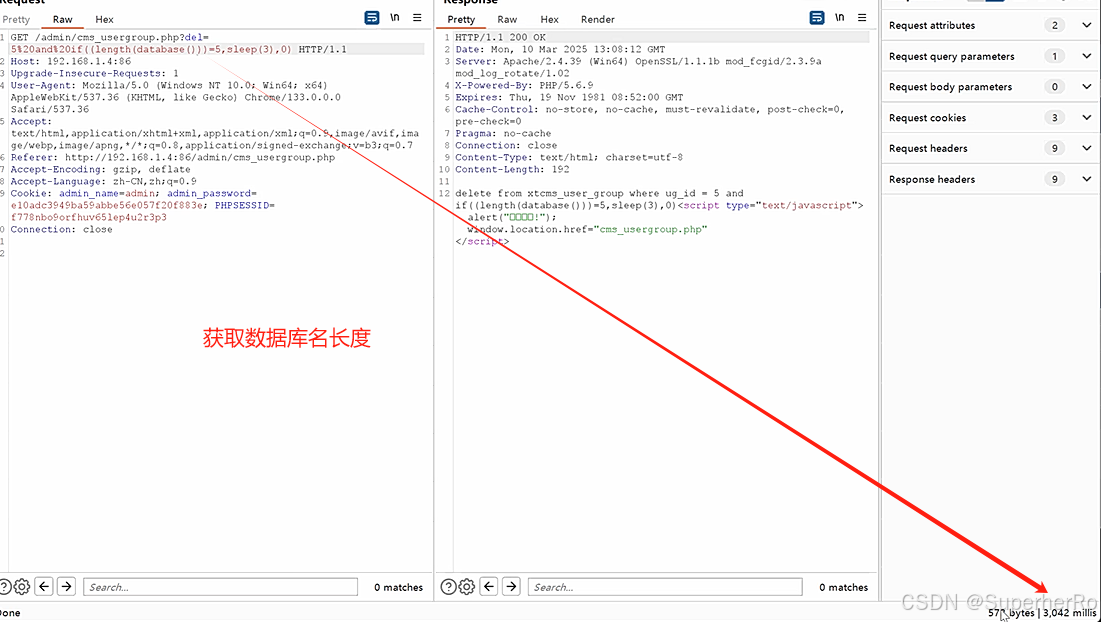Open Request pane hamburger options menu
The image size is (1101, 622).
[x=417, y=18]
